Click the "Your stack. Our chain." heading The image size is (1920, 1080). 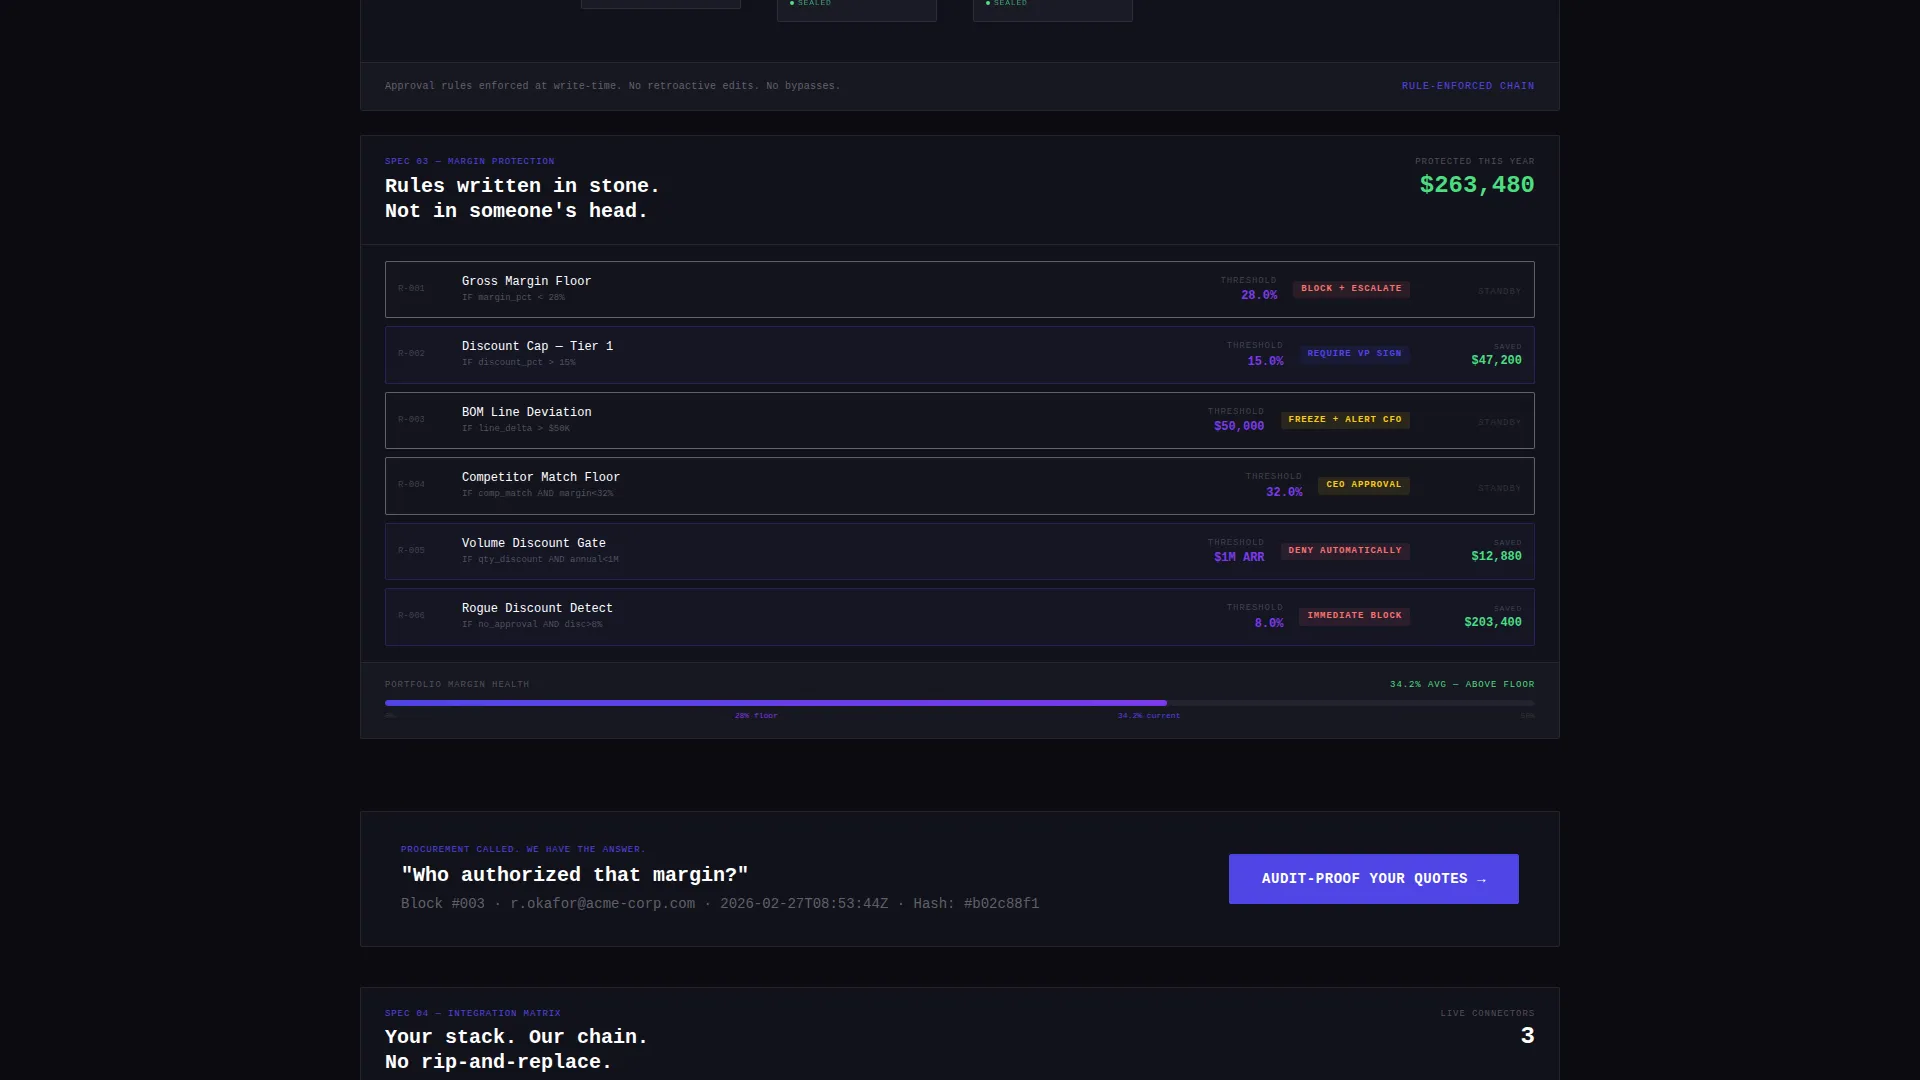coord(516,1049)
